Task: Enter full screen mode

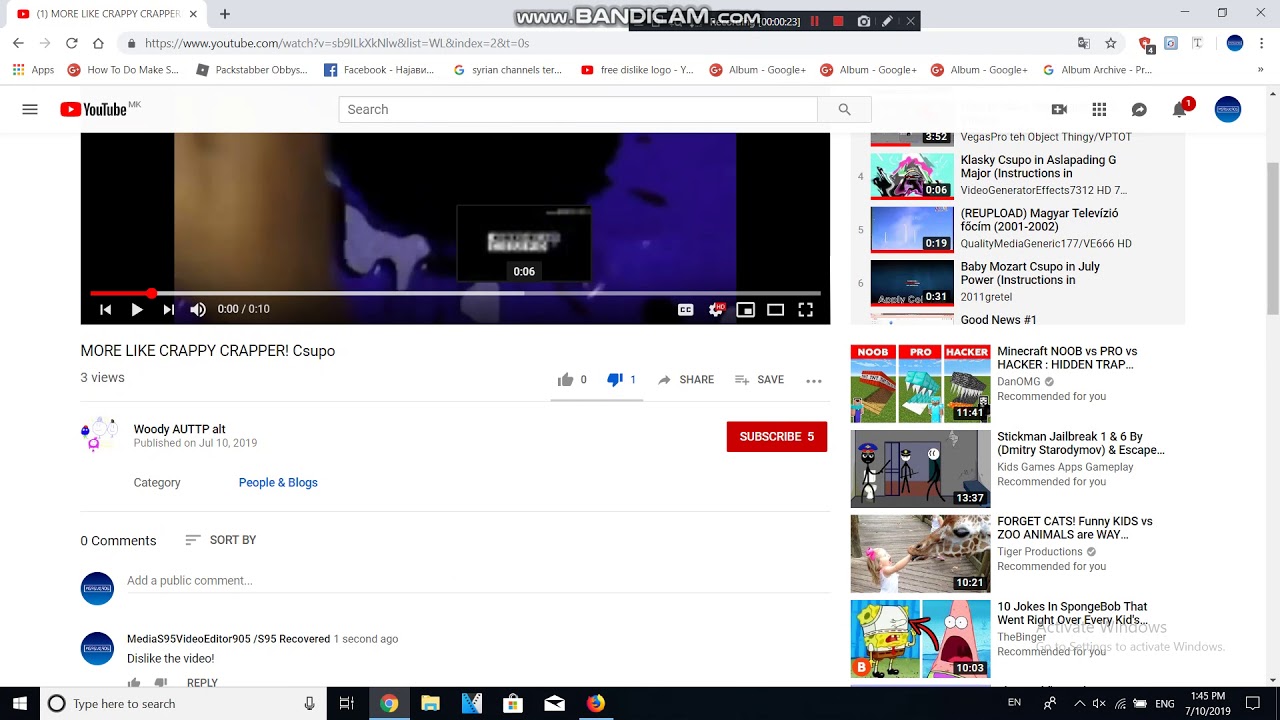Action: point(805,310)
